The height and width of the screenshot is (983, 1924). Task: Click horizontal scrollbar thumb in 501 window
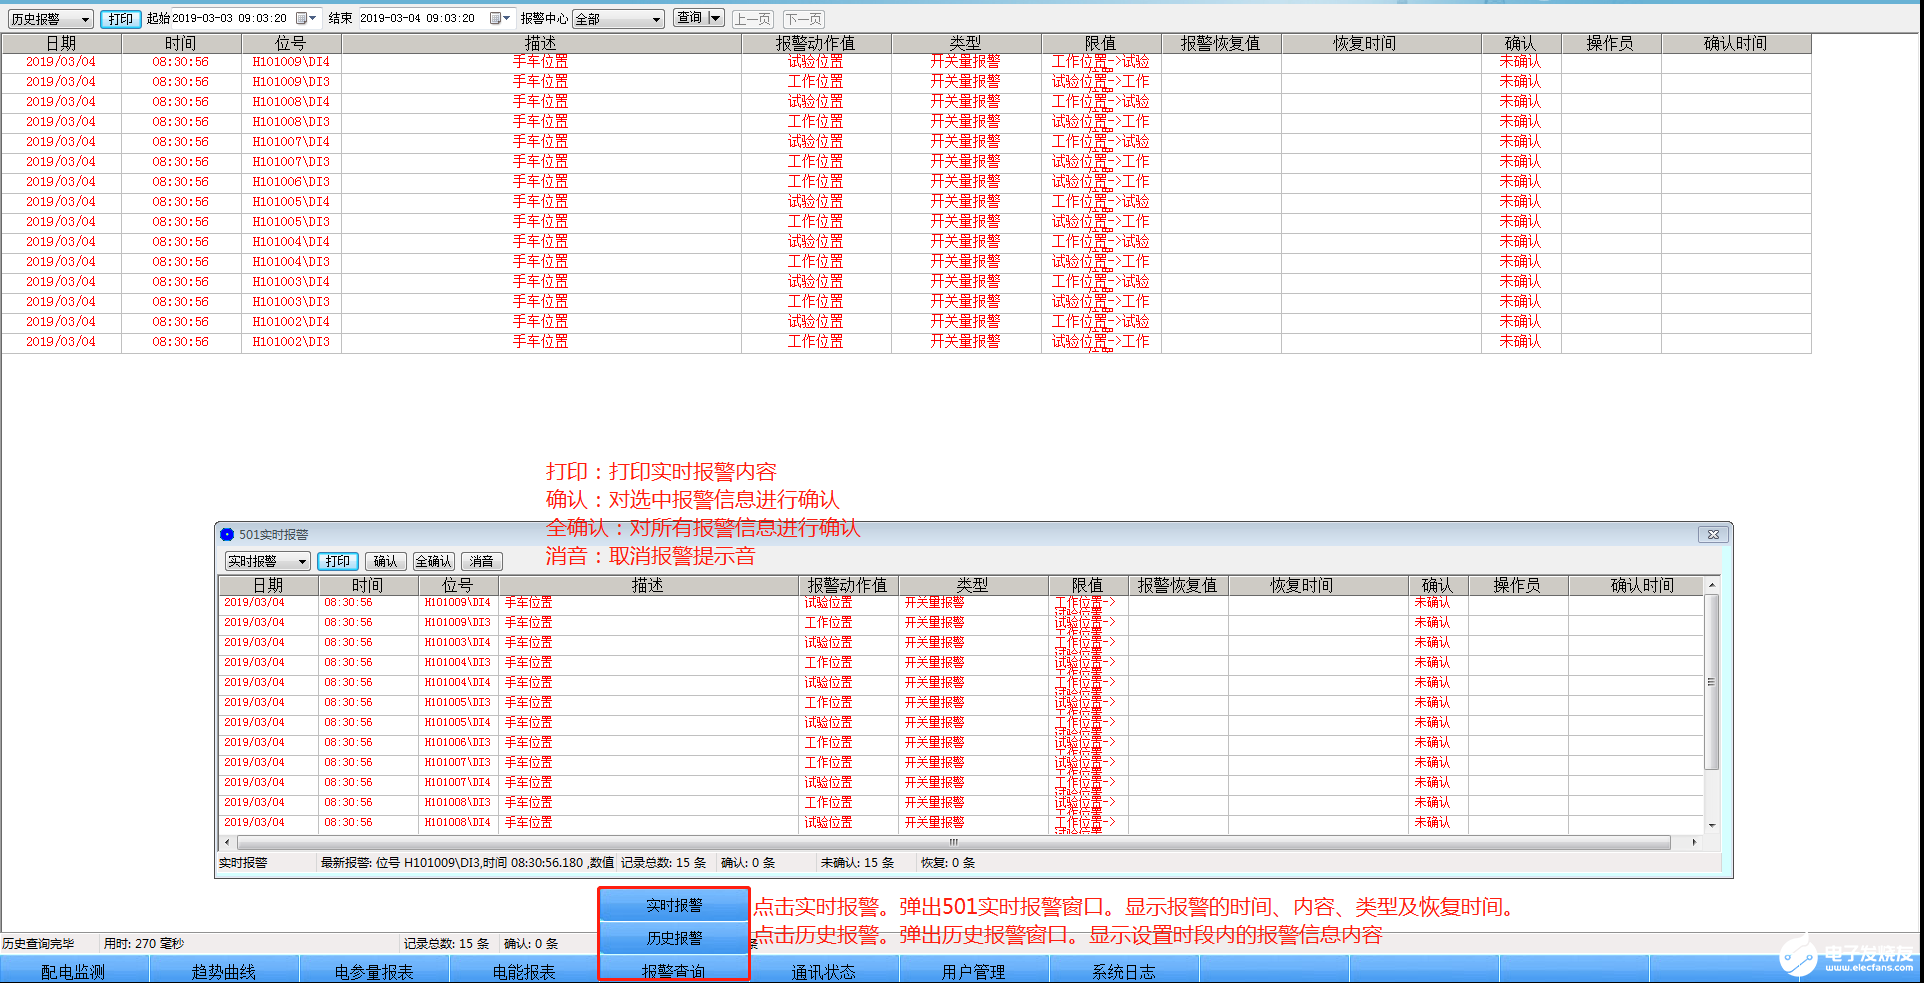click(953, 842)
